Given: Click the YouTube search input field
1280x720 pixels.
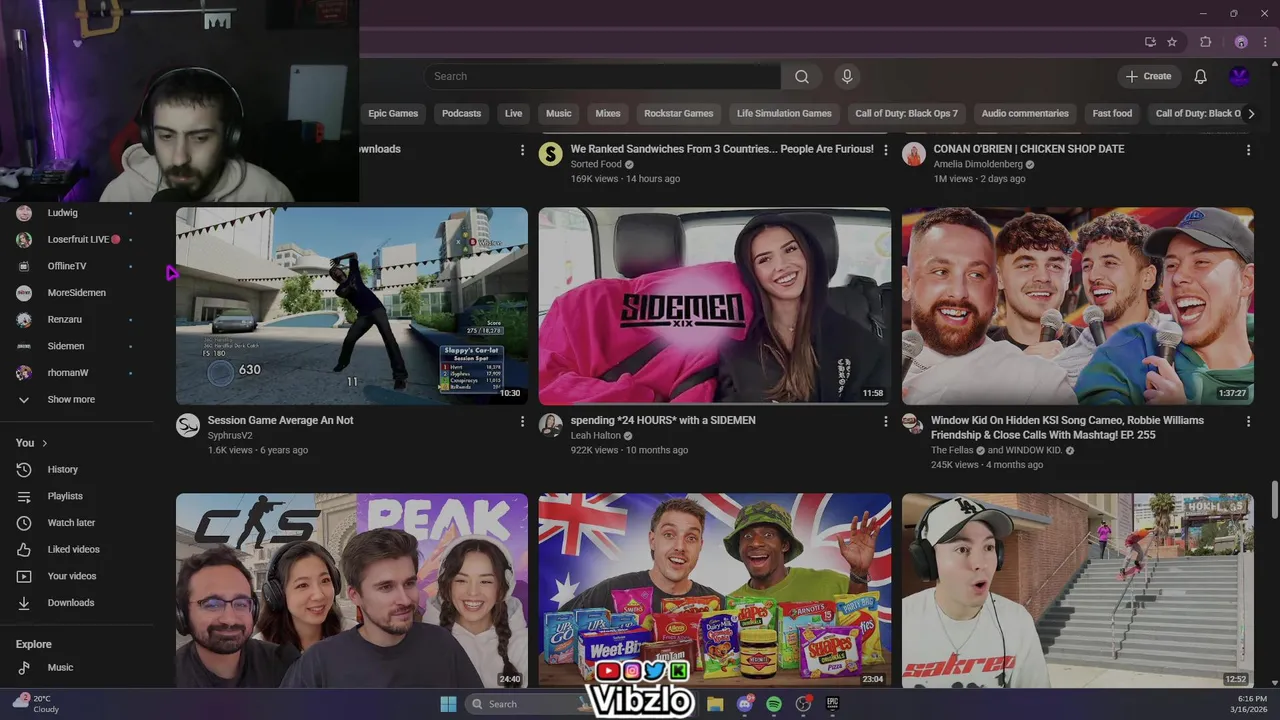Looking at the screenshot, I should pos(602,77).
